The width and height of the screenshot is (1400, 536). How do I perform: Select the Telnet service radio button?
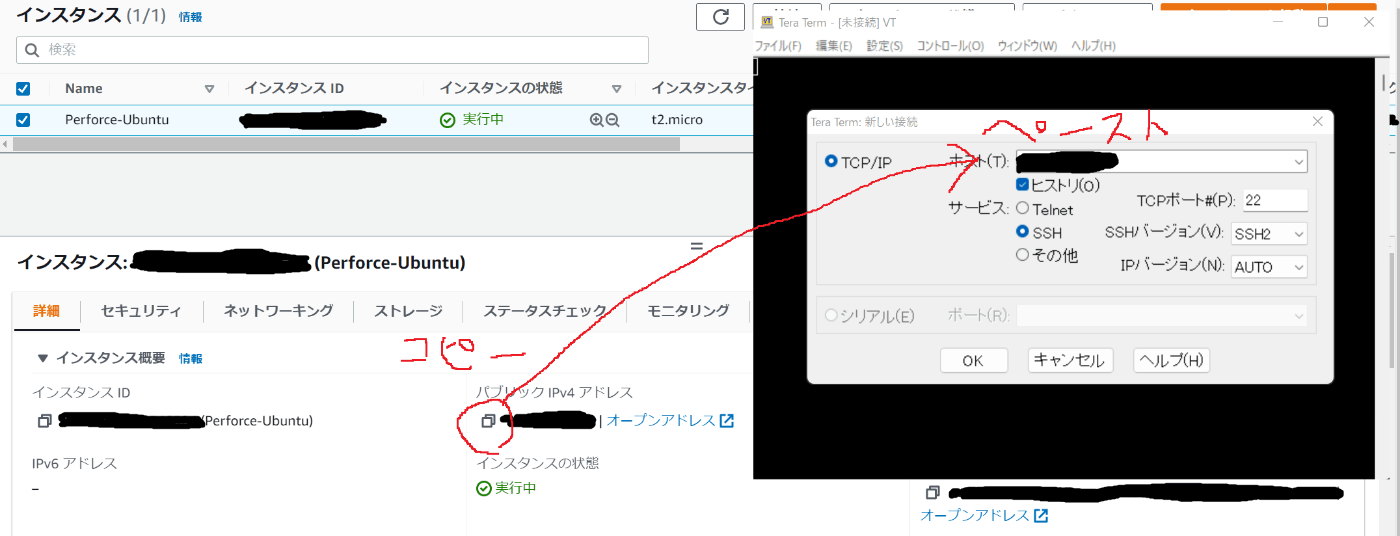point(1022,209)
